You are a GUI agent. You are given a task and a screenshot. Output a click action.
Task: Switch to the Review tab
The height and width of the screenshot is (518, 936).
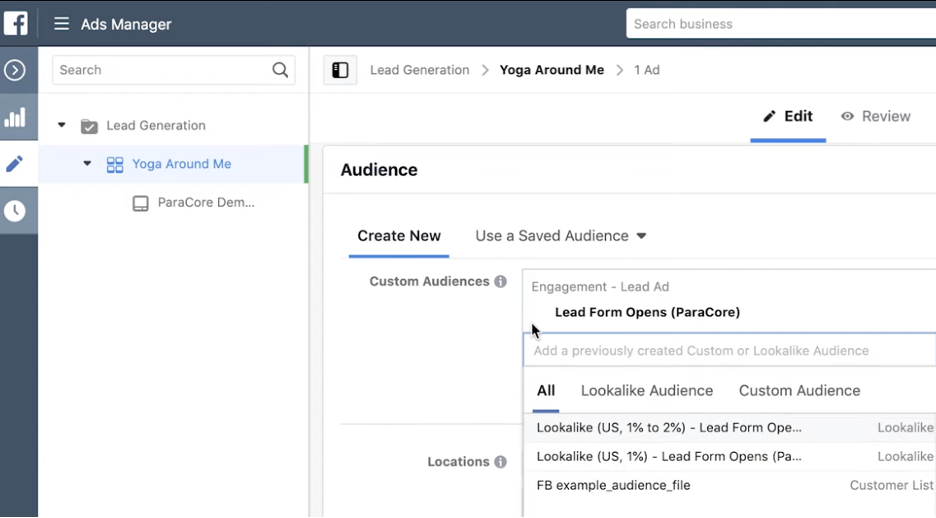(x=875, y=116)
